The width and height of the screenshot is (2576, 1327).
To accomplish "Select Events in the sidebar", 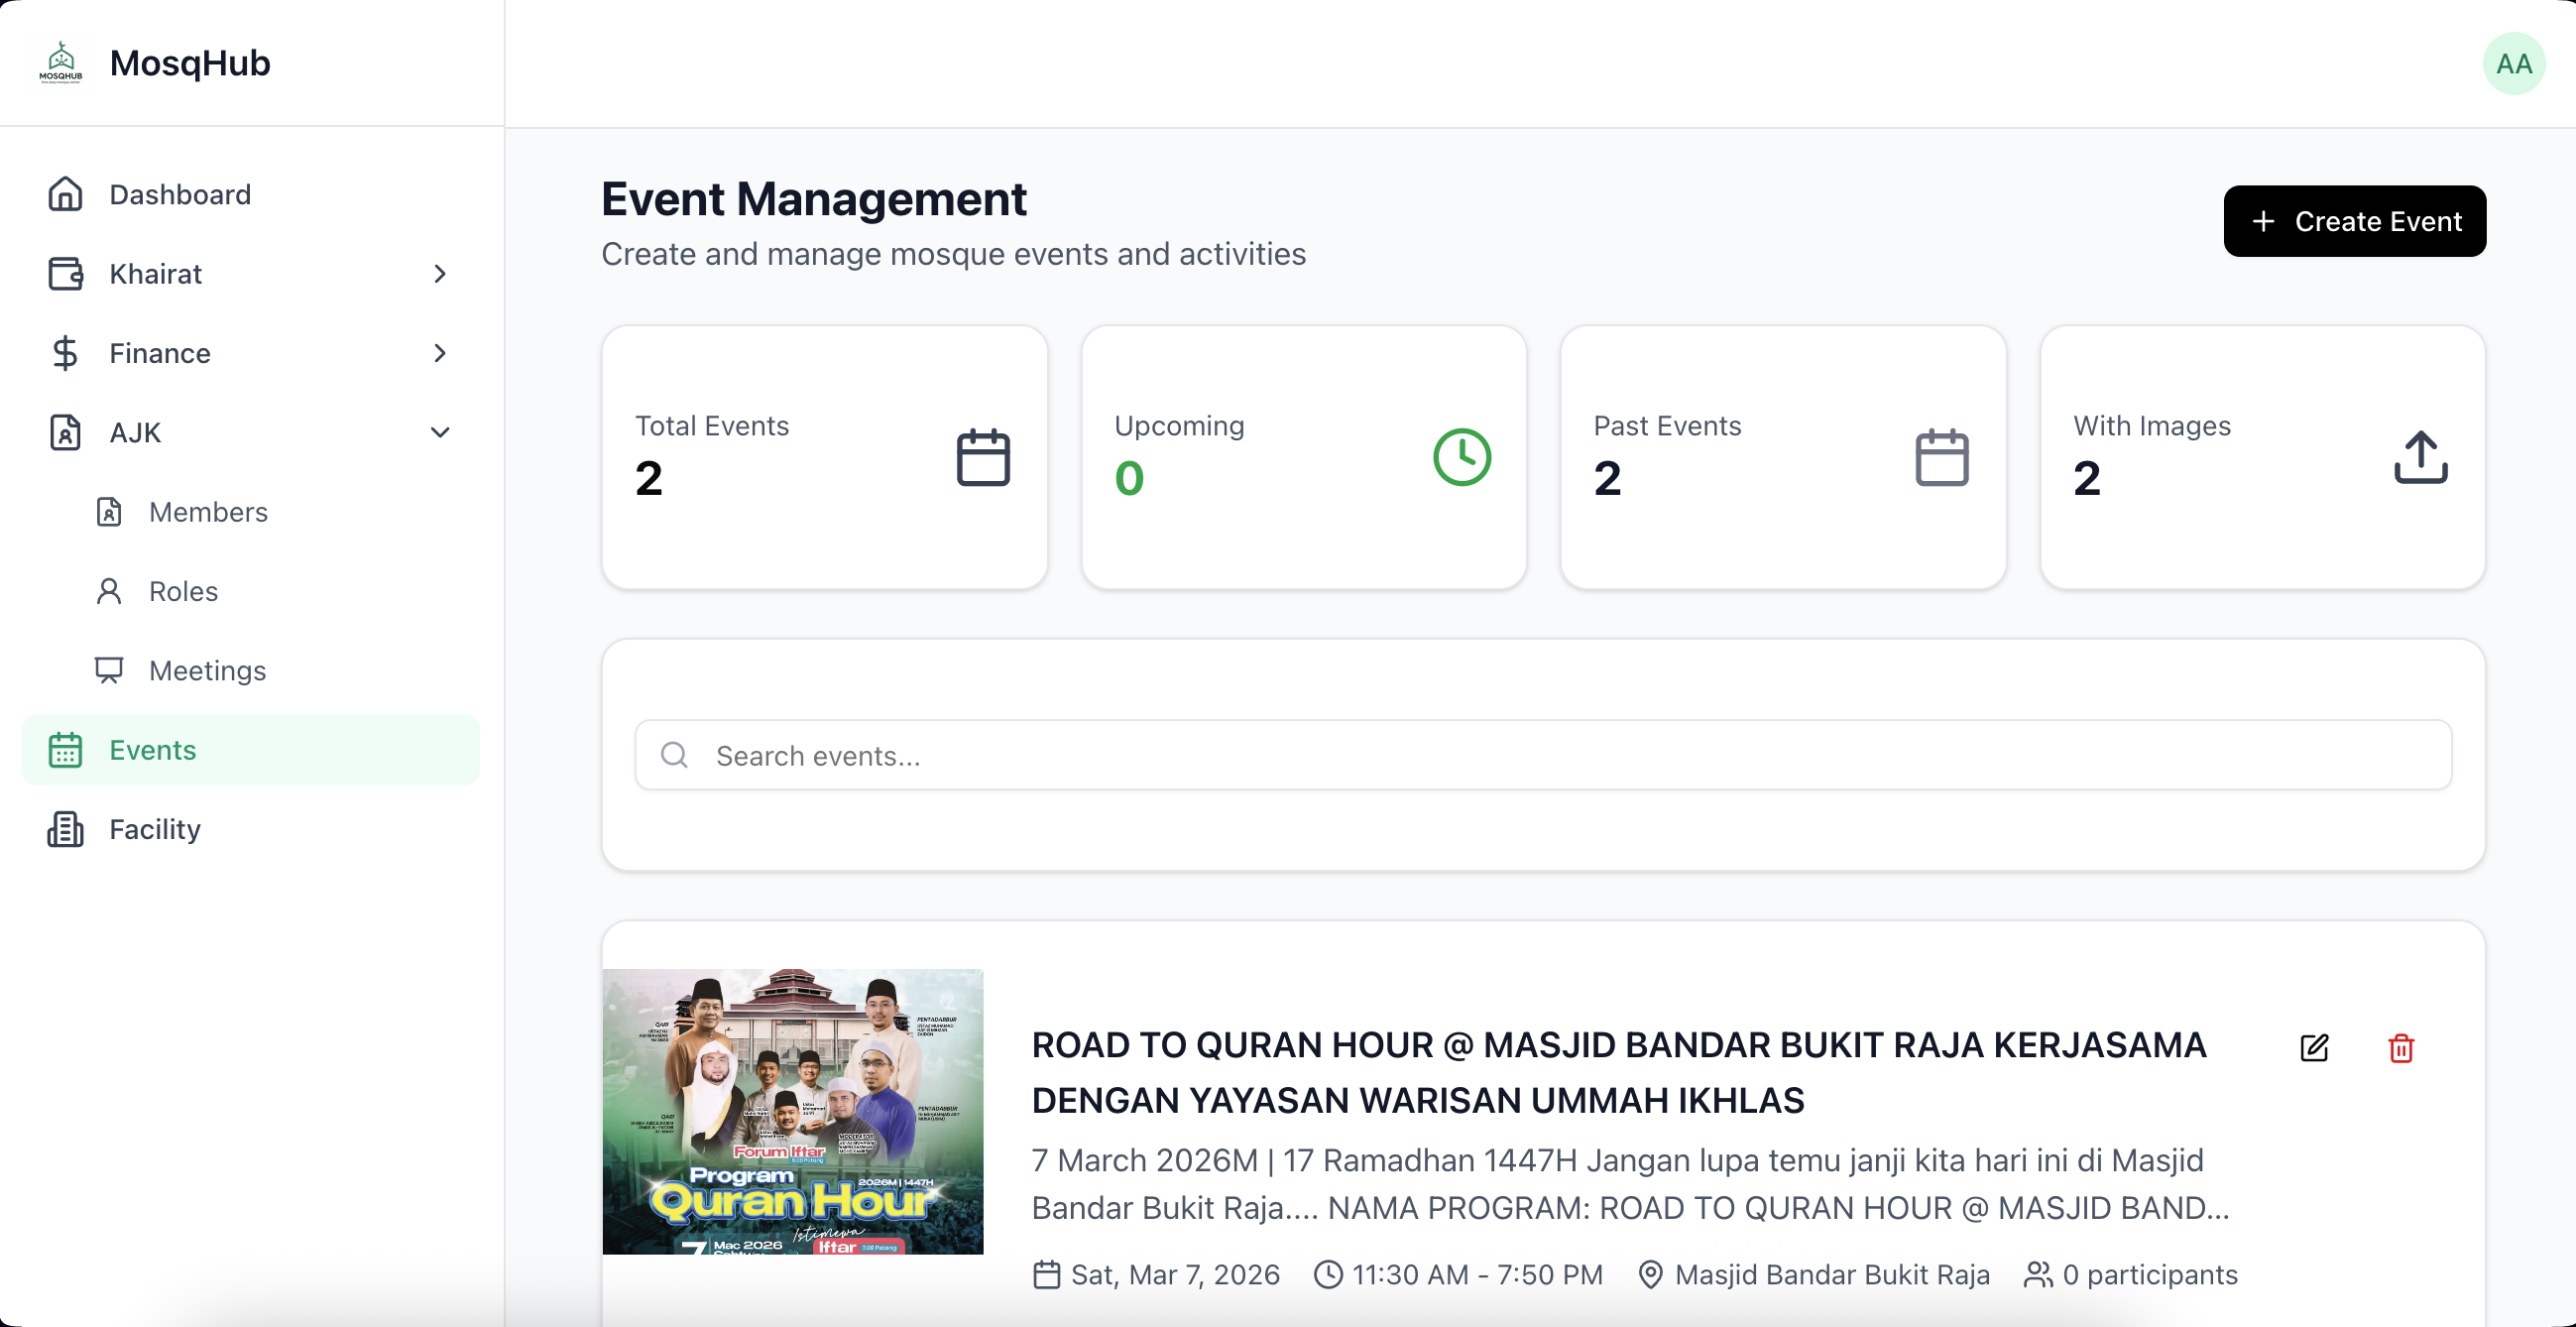I will [251, 749].
